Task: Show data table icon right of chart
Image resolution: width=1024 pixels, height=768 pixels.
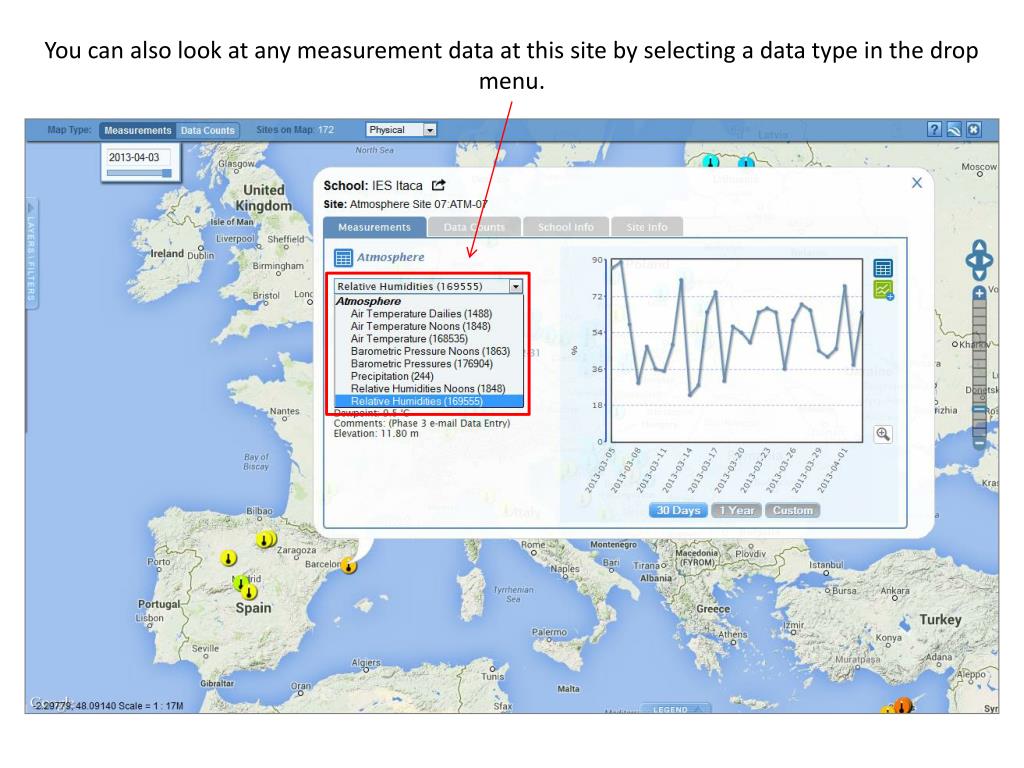Action: tap(883, 268)
